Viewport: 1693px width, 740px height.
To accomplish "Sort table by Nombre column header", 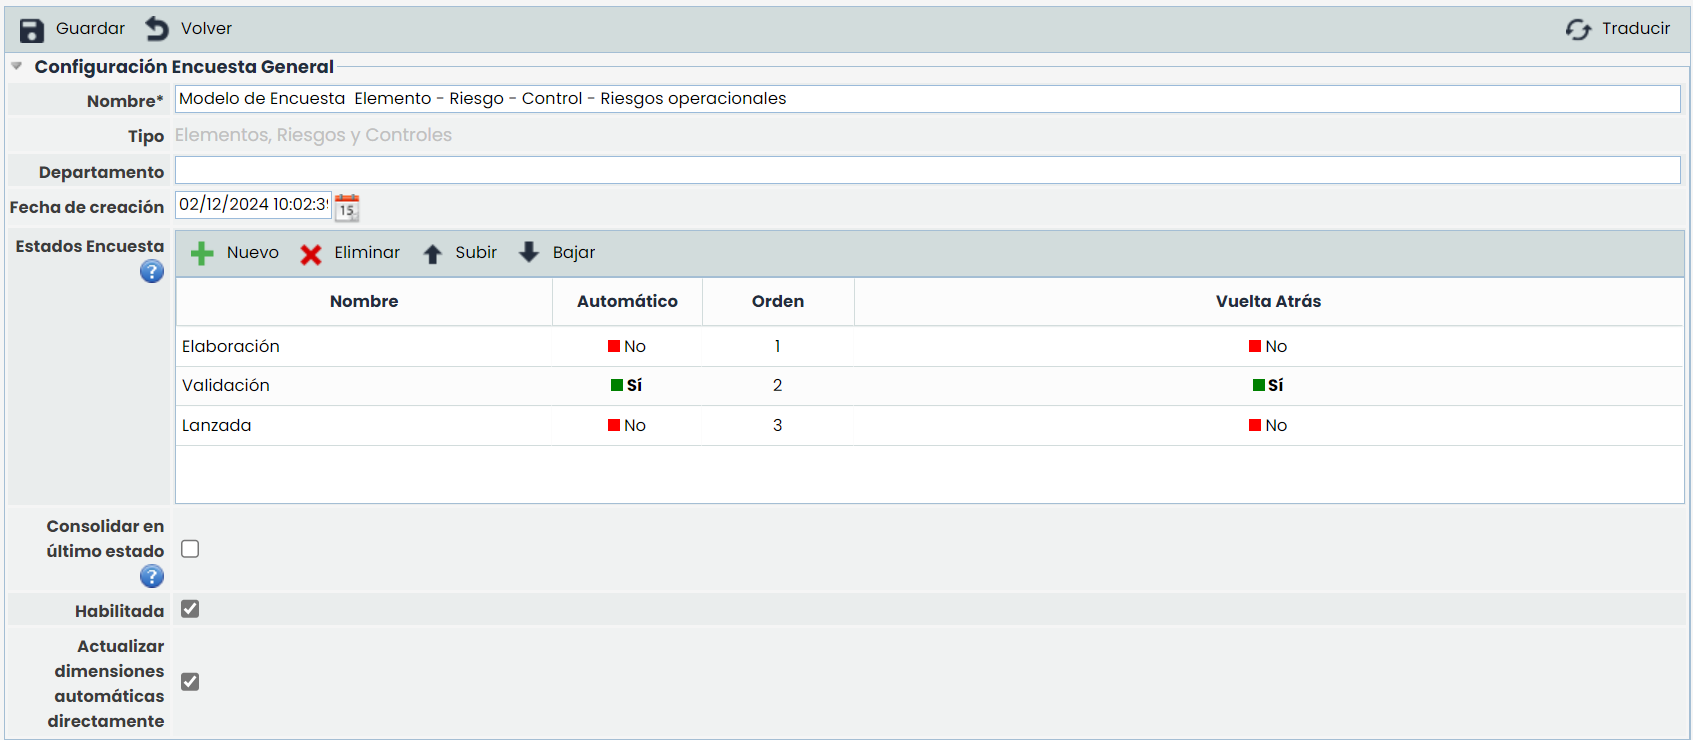I will 364,301.
